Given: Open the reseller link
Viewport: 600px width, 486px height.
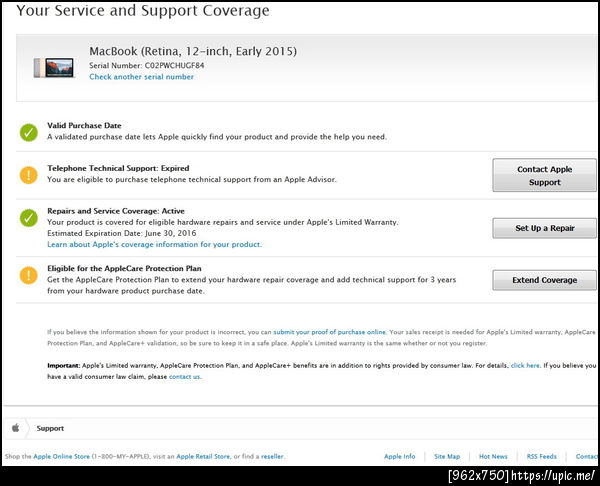Looking at the screenshot, I should 272,456.
